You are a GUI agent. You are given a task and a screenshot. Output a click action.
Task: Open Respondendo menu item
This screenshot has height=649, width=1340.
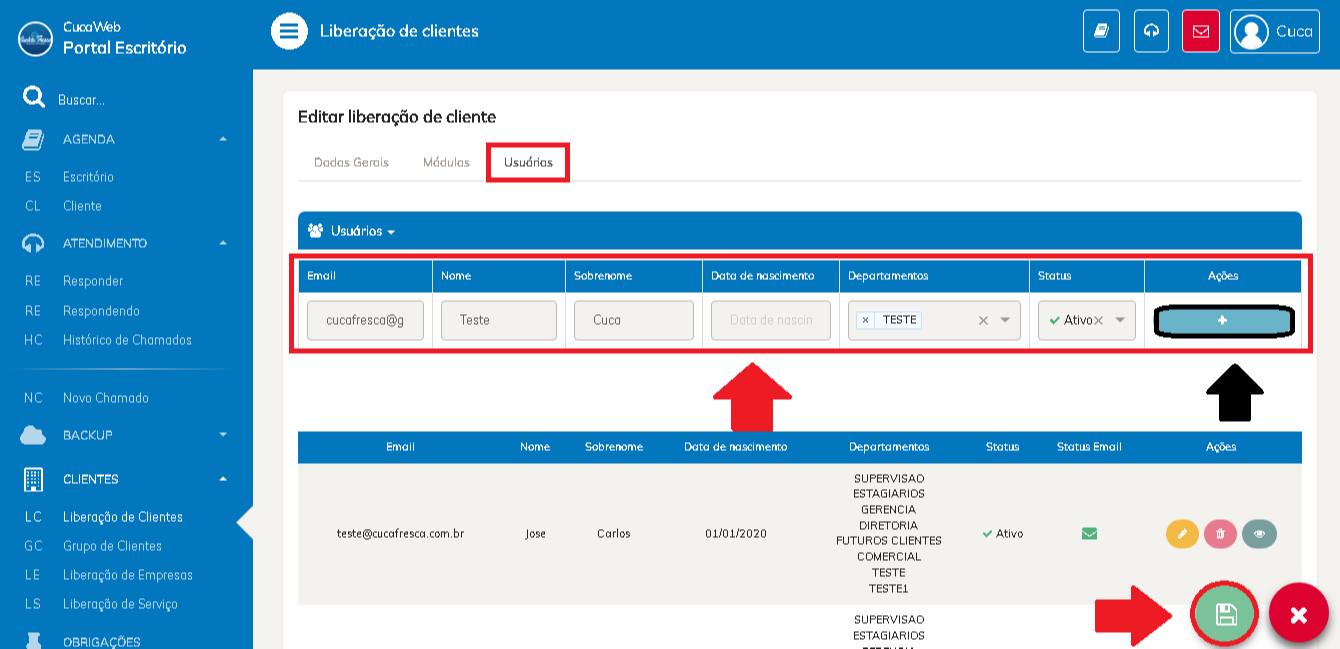101,311
